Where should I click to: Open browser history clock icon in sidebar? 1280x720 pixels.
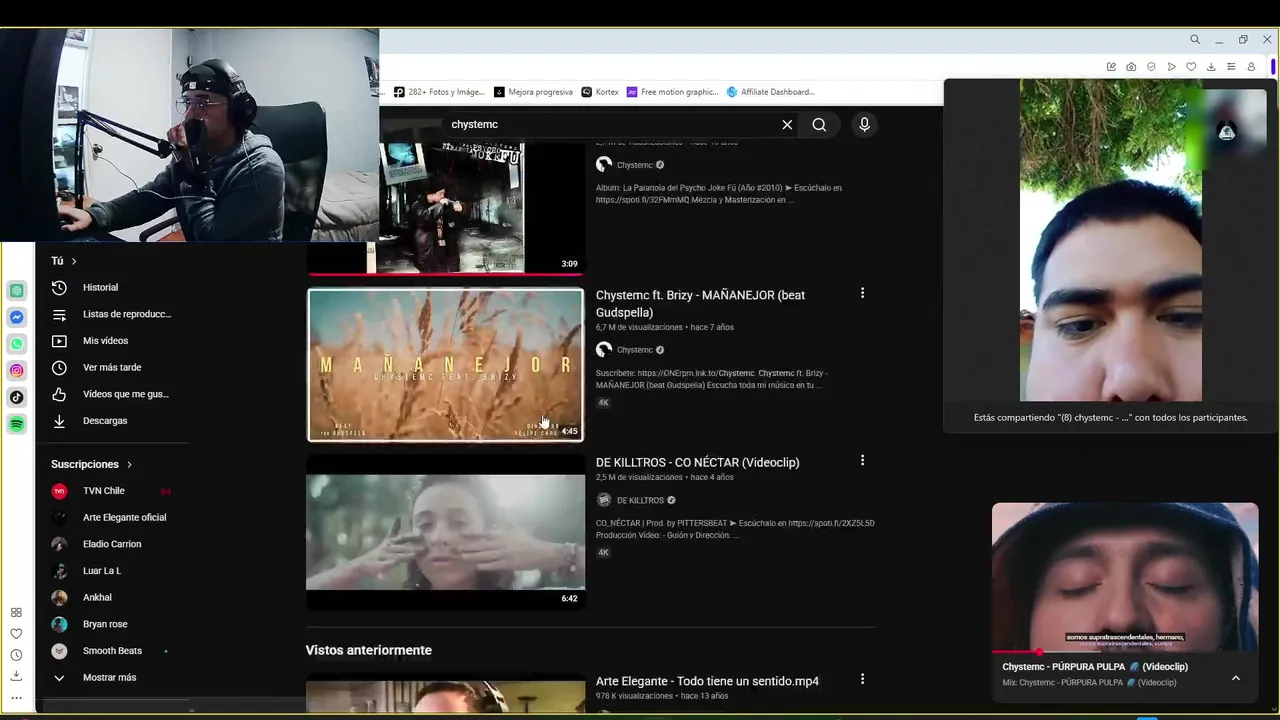click(16, 655)
